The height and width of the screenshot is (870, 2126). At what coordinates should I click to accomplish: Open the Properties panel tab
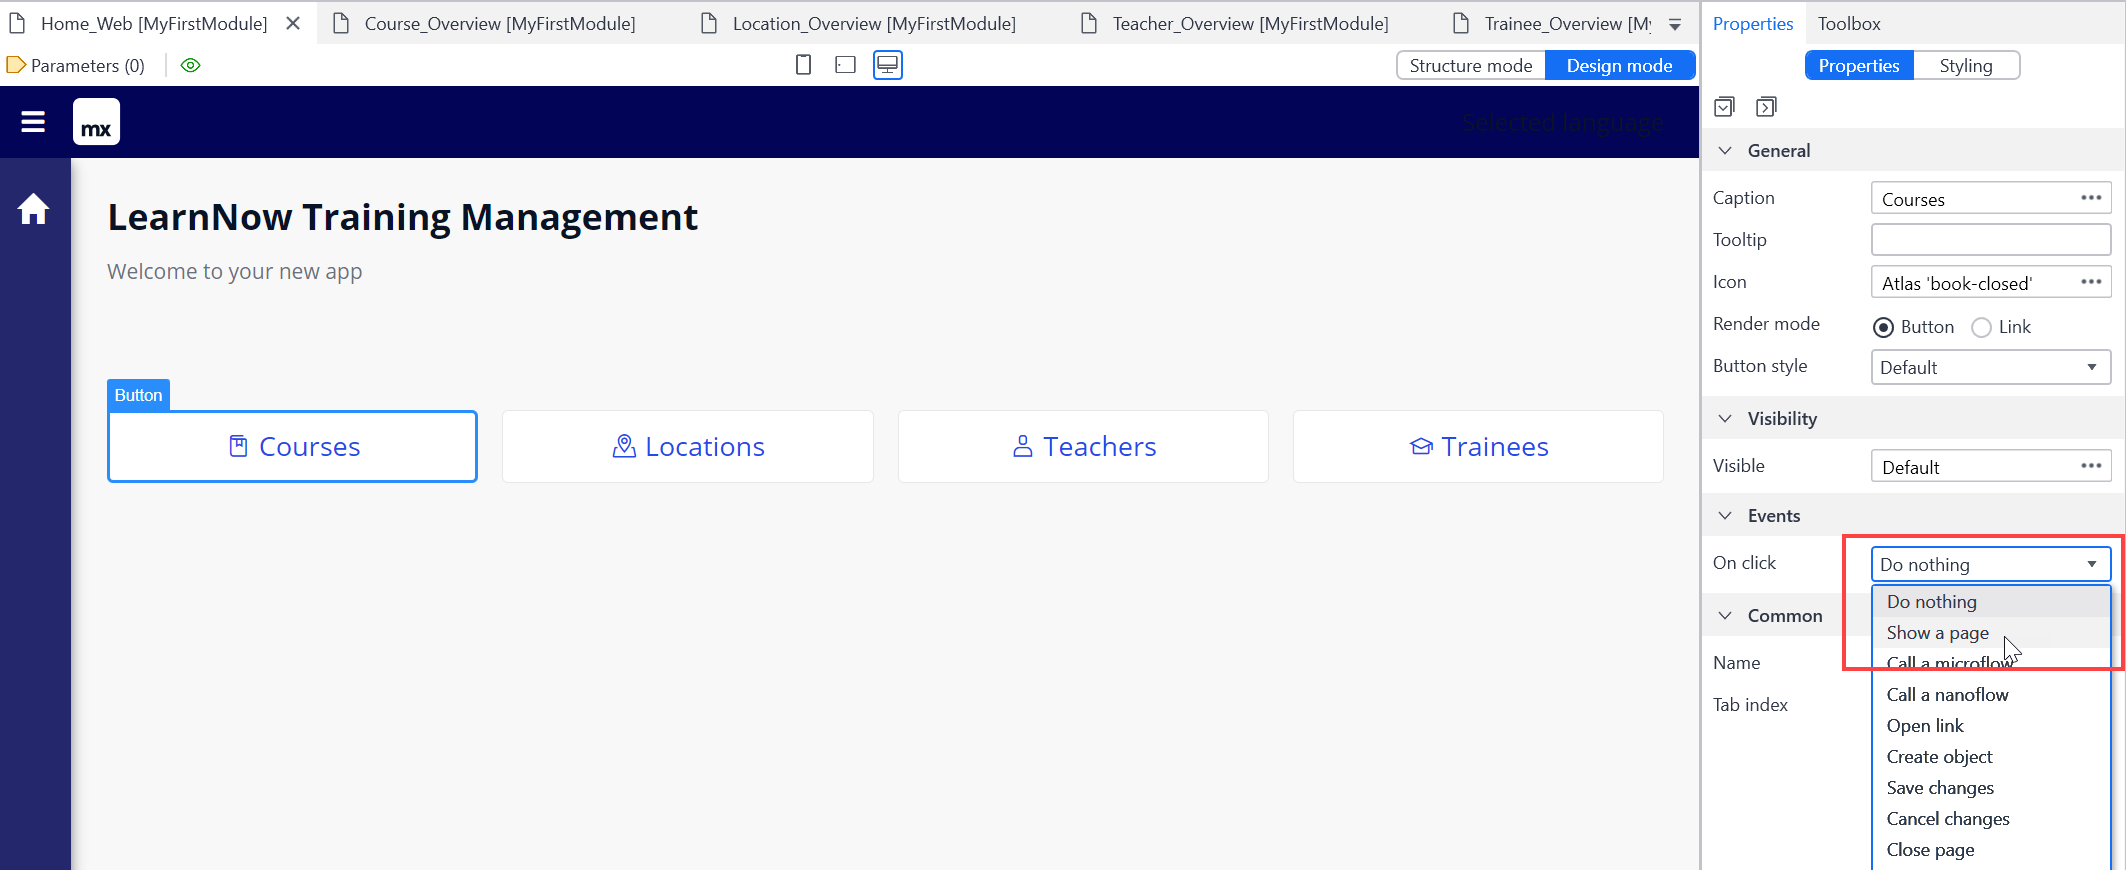click(1753, 23)
